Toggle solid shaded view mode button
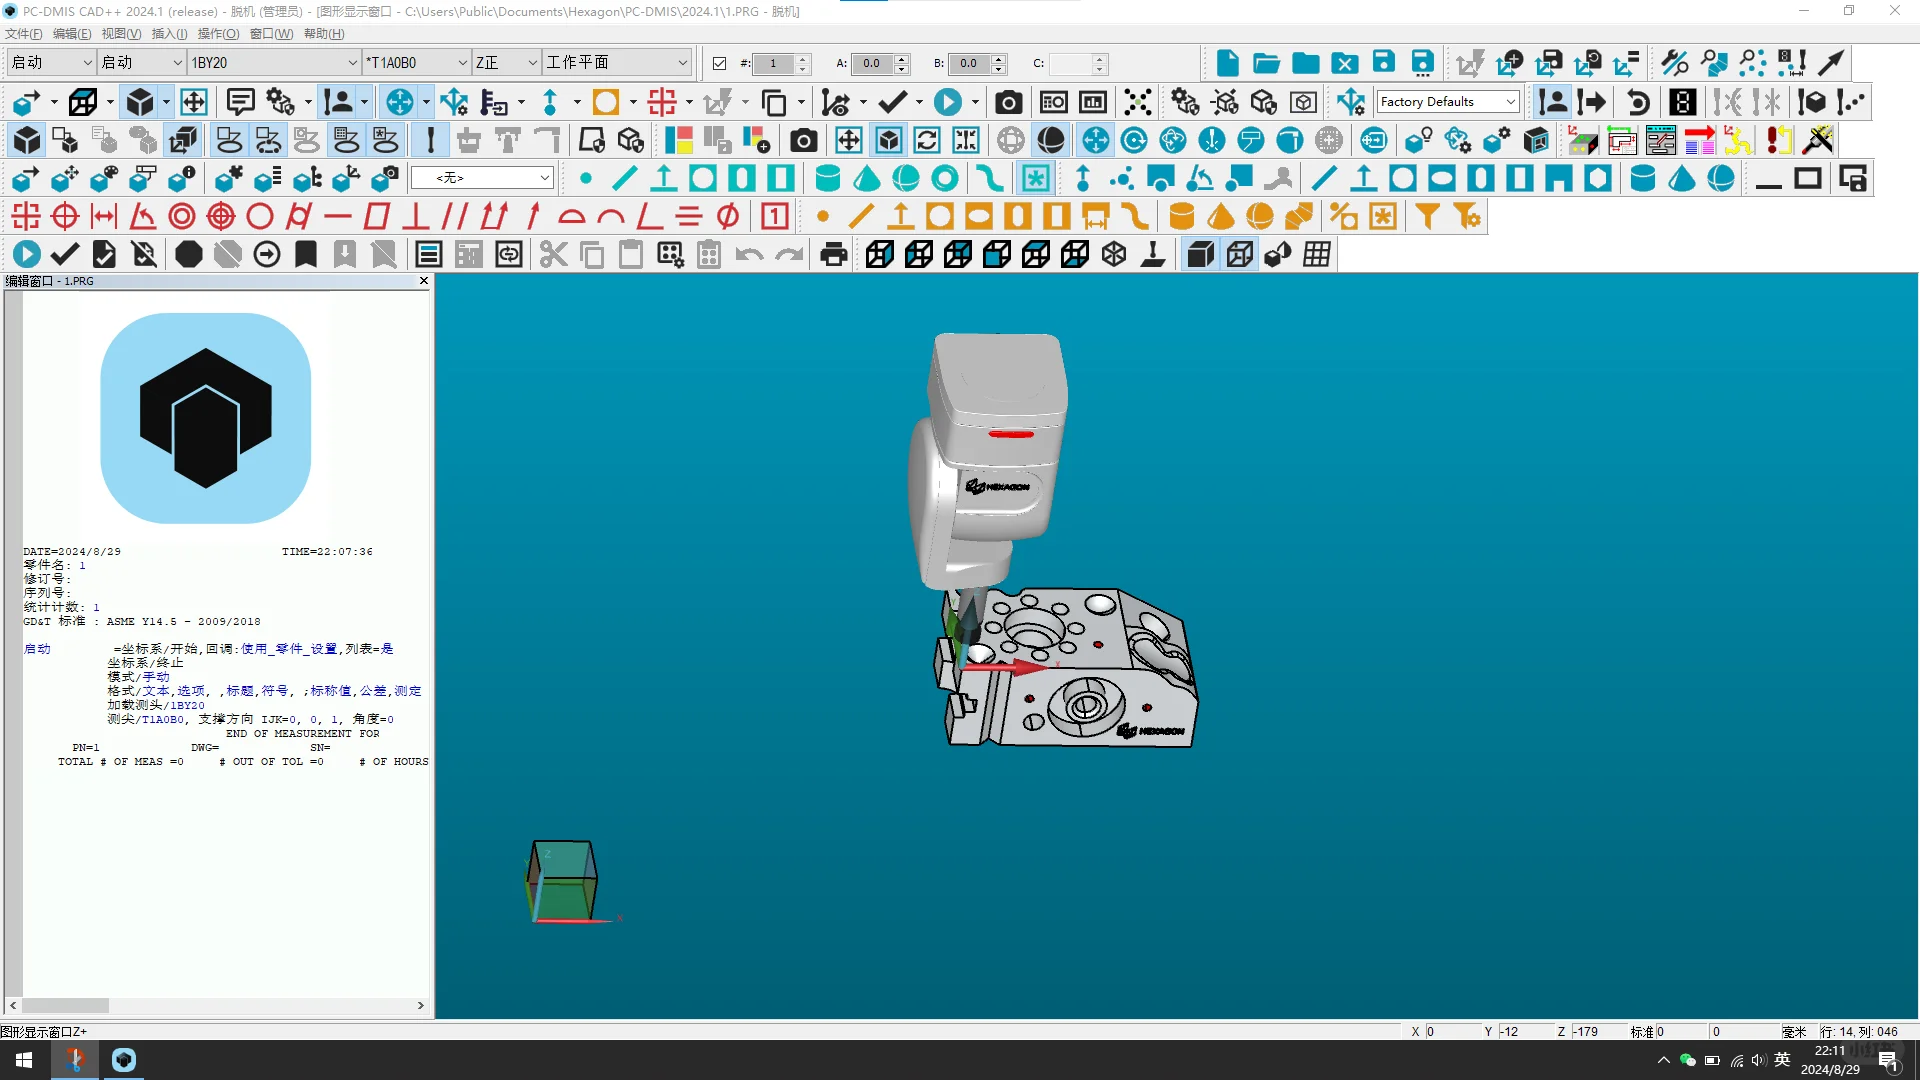This screenshot has width=1920, height=1080. click(1200, 255)
